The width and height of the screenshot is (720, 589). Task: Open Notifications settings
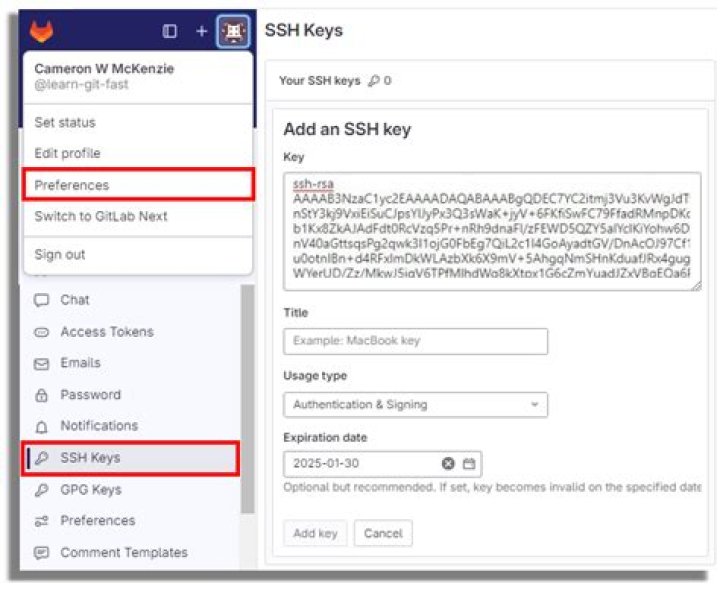tap(130, 426)
